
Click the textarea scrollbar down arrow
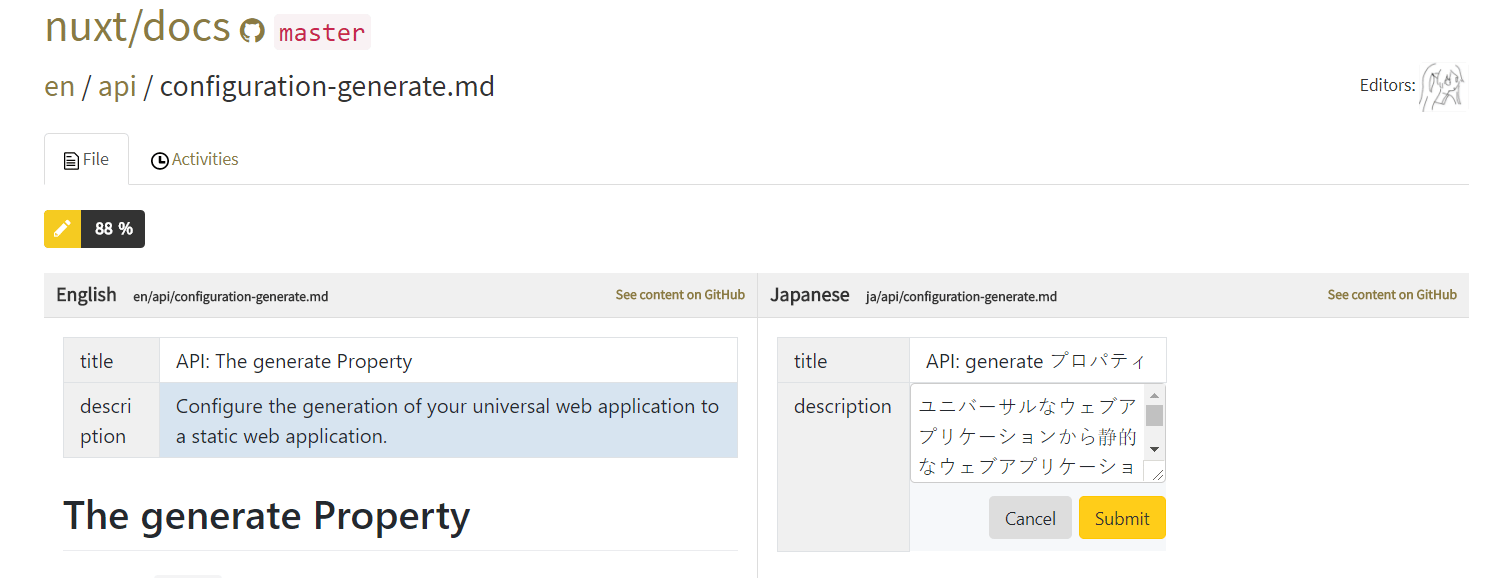pyautogui.click(x=1154, y=449)
